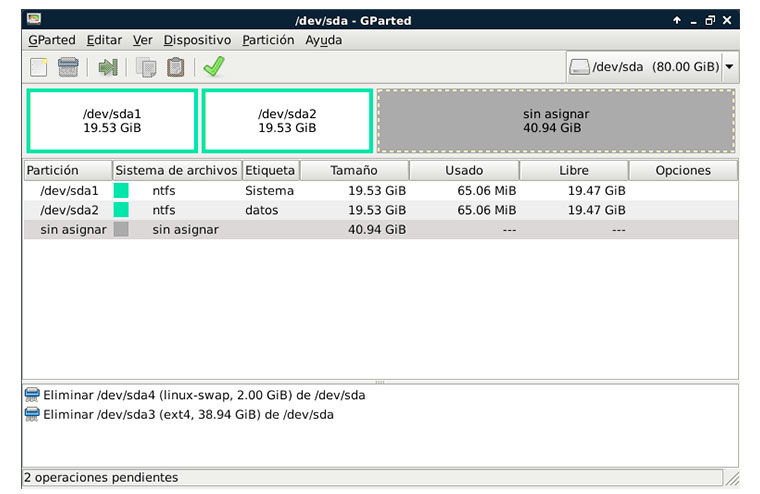Image resolution: width=760 pixels, height=494 pixels.
Task: Click the Etiqueta column header
Action: (x=270, y=170)
